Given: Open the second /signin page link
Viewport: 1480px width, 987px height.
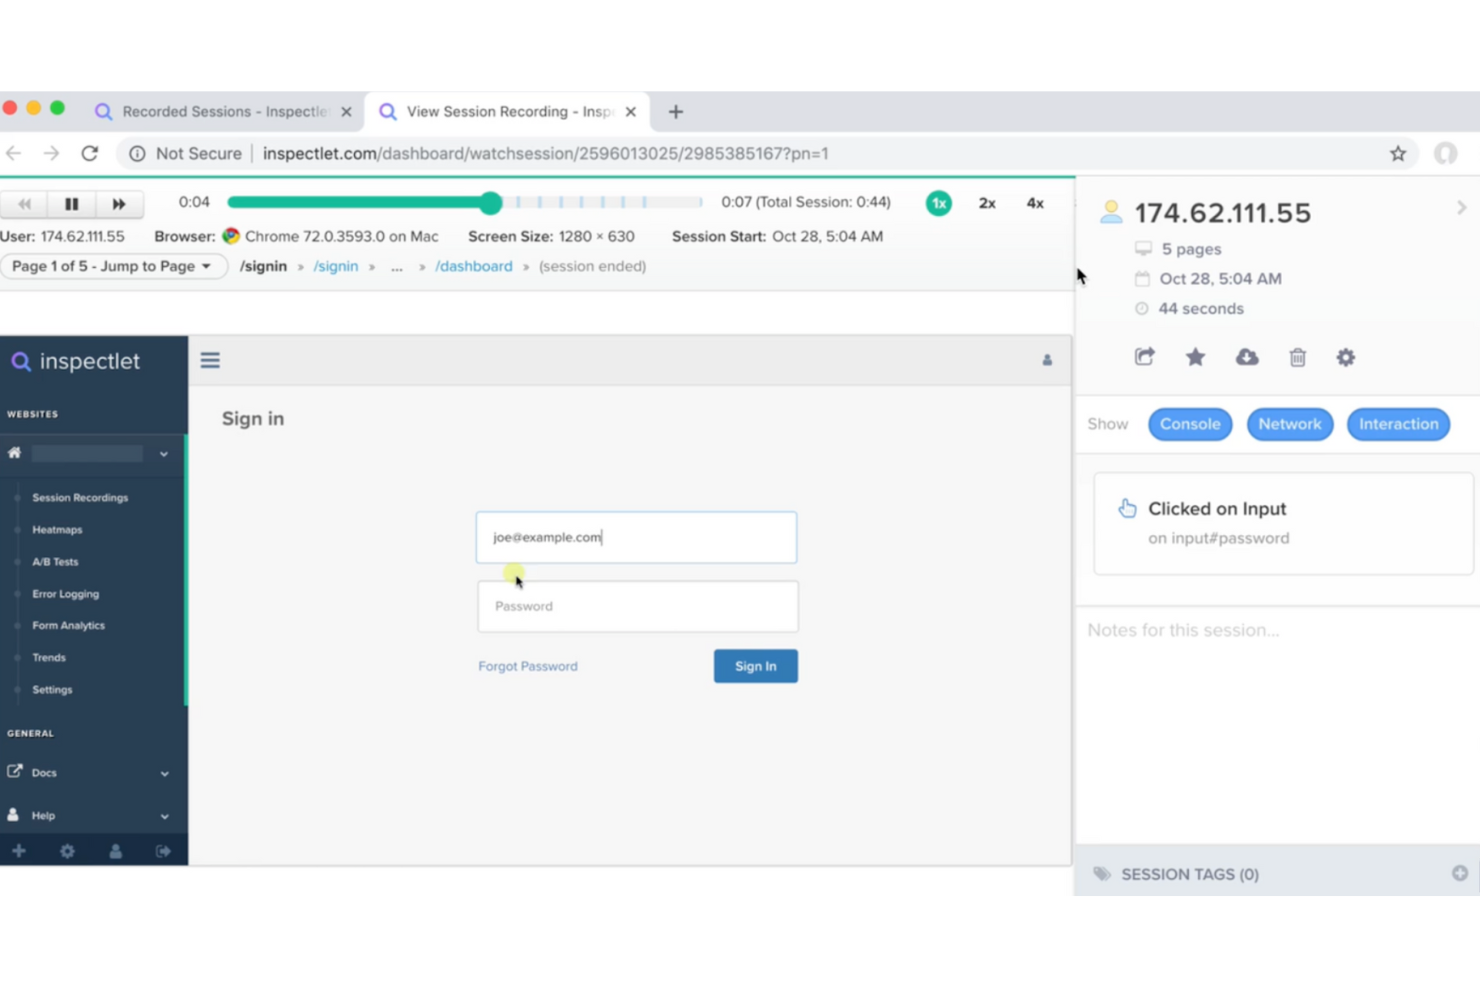Looking at the screenshot, I should pyautogui.click(x=336, y=266).
